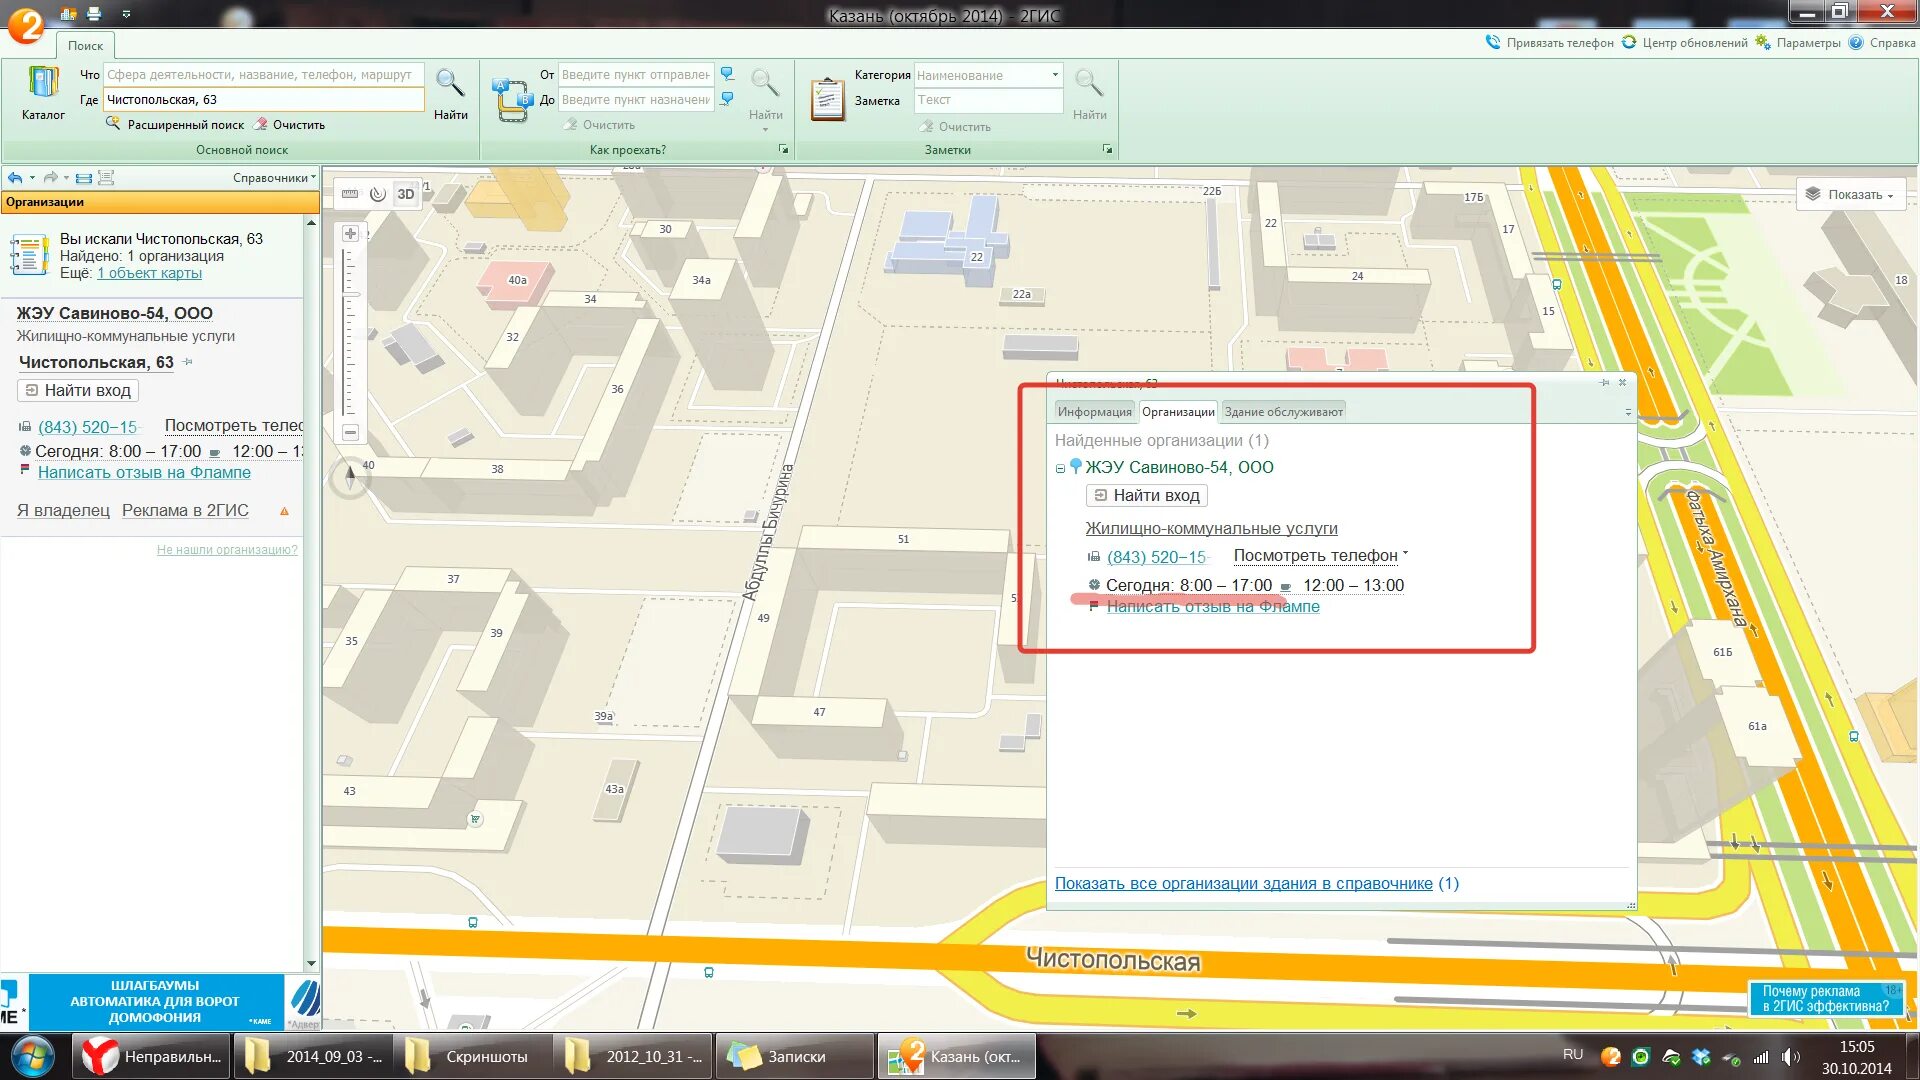
Task: Open Справка help
Action: (x=1882, y=42)
